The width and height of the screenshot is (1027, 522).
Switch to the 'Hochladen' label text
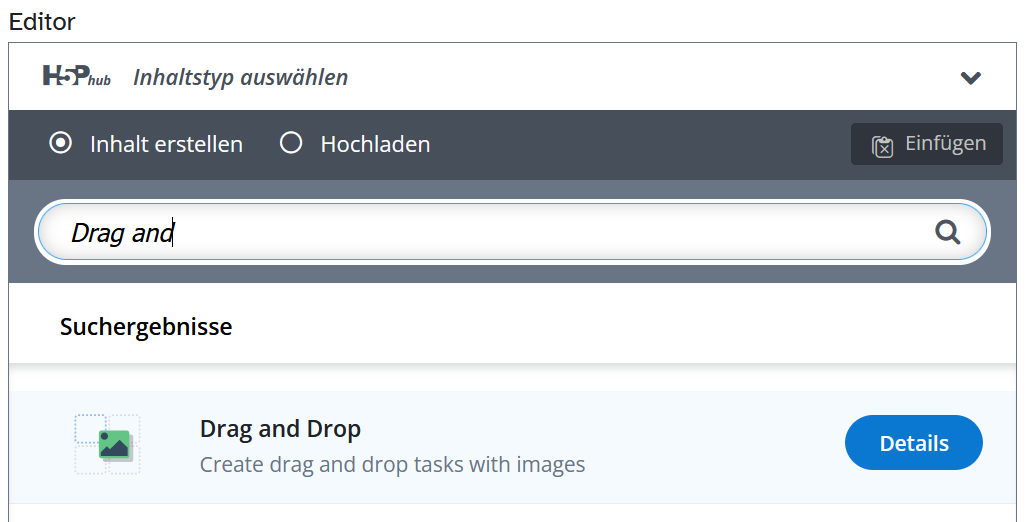(375, 144)
